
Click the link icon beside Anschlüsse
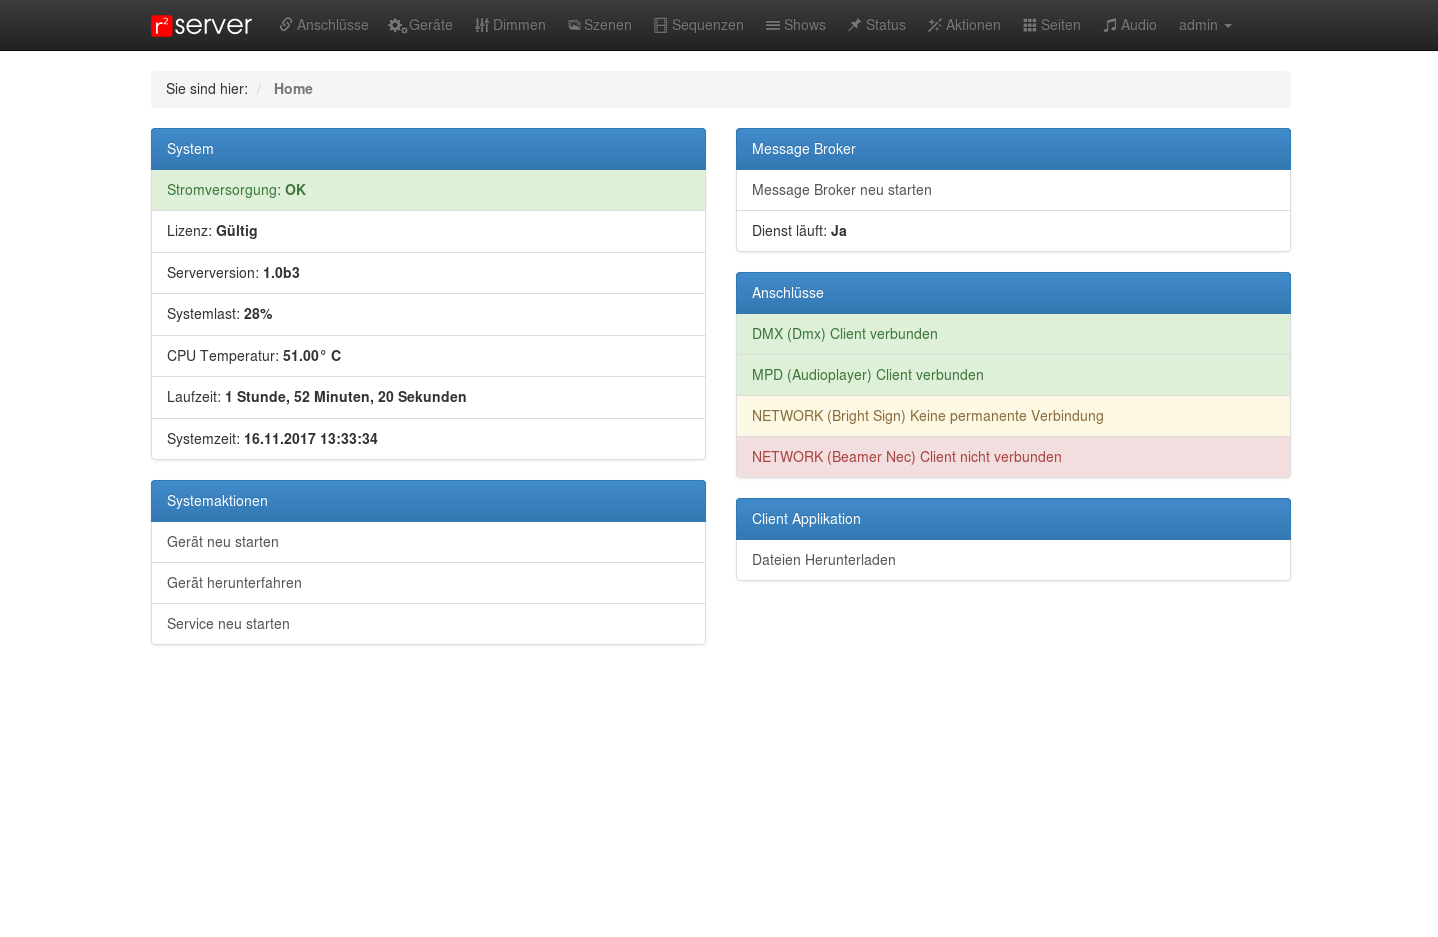point(286,25)
